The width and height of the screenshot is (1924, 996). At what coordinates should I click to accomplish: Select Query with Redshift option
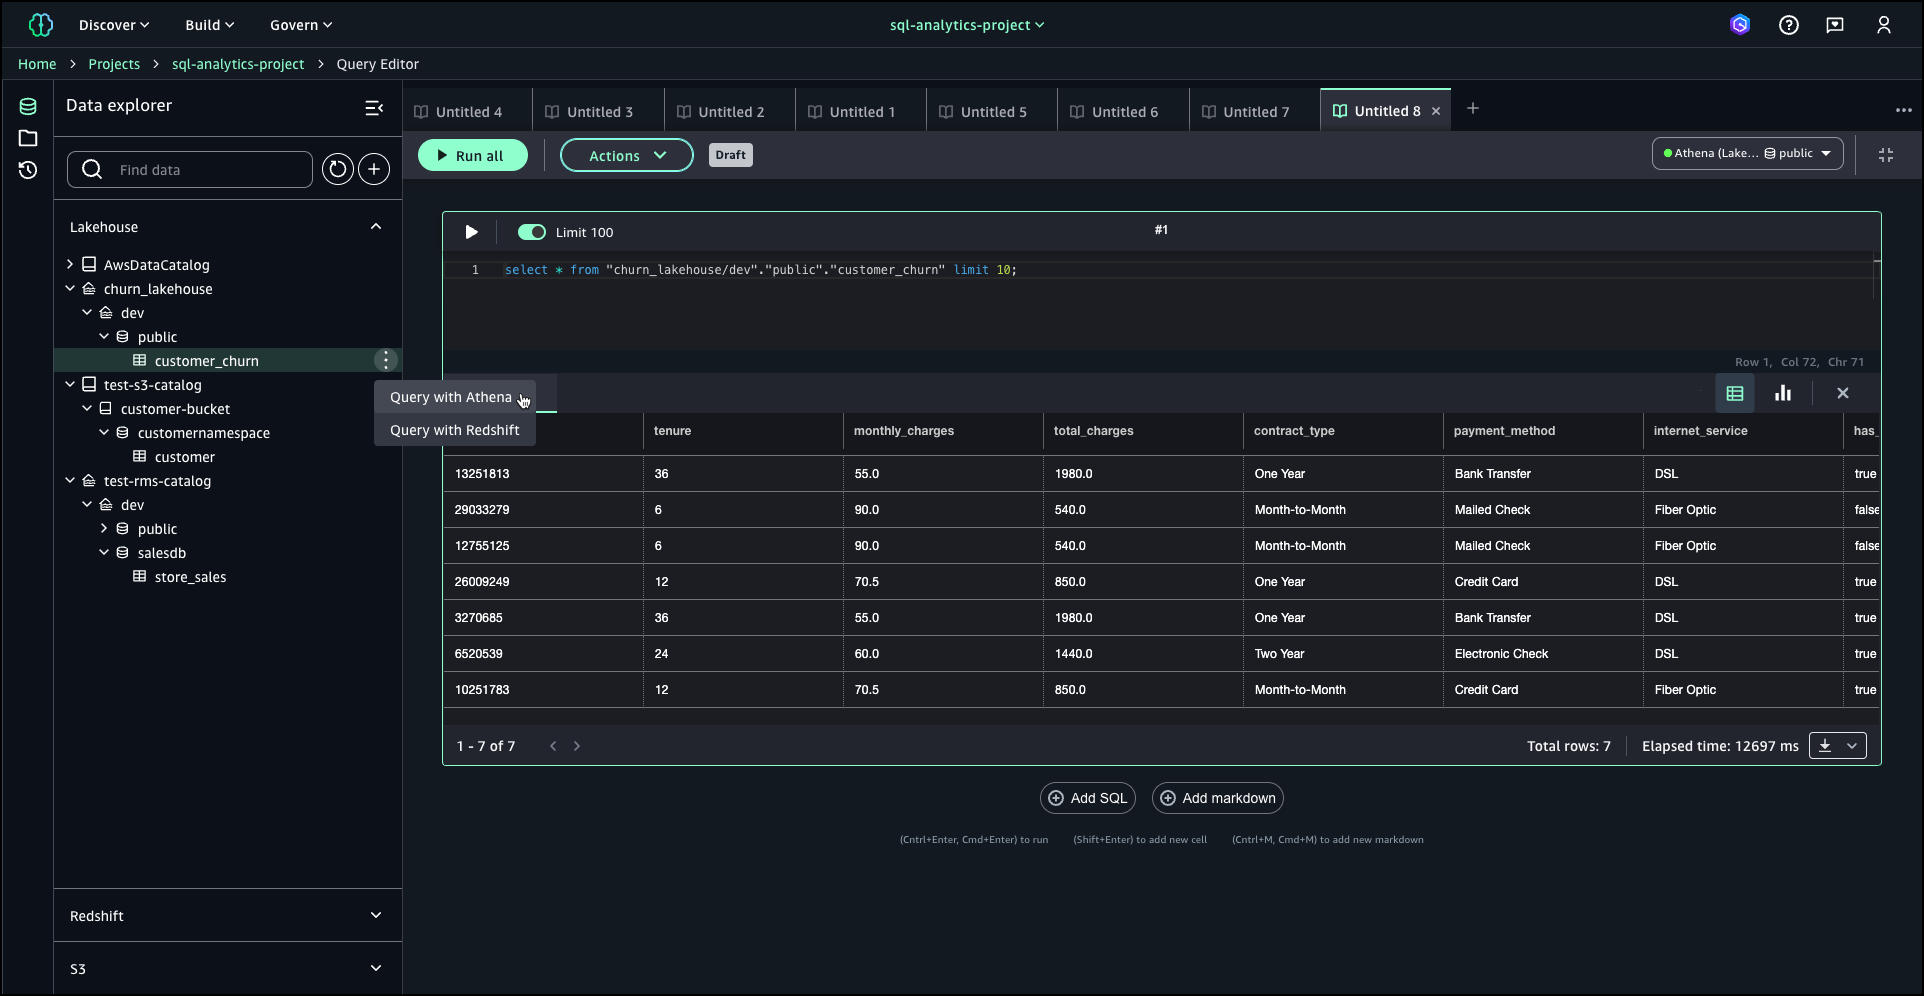[x=455, y=430]
